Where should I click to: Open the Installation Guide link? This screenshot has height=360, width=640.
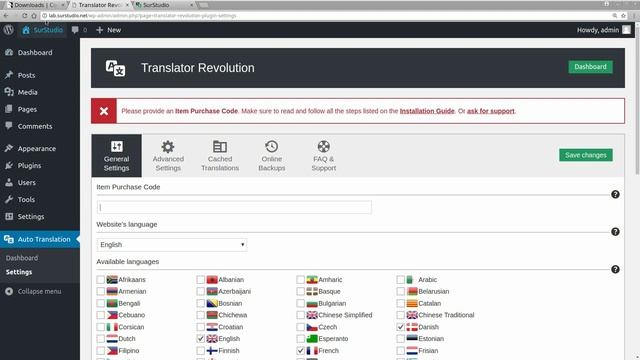(x=427, y=111)
